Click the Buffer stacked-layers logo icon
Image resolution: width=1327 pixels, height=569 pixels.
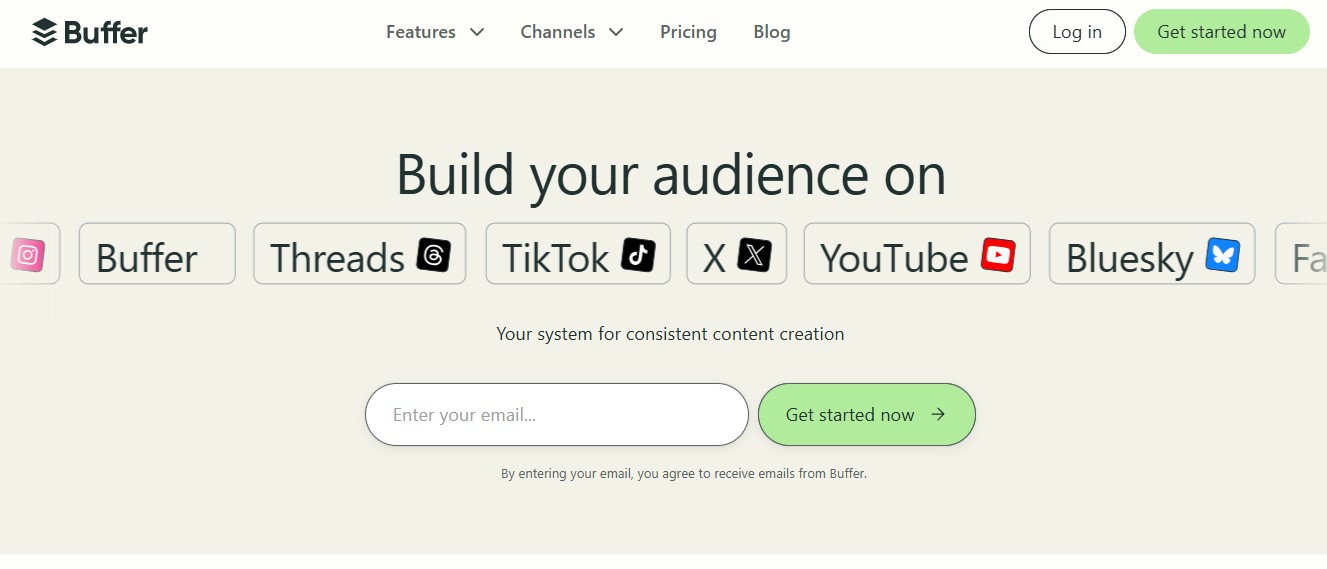tap(44, 32)
